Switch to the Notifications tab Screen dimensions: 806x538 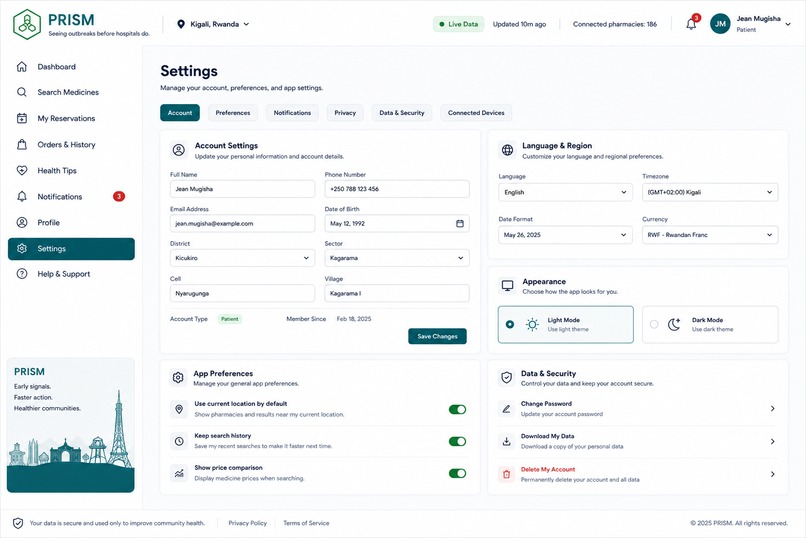[292, 113]
